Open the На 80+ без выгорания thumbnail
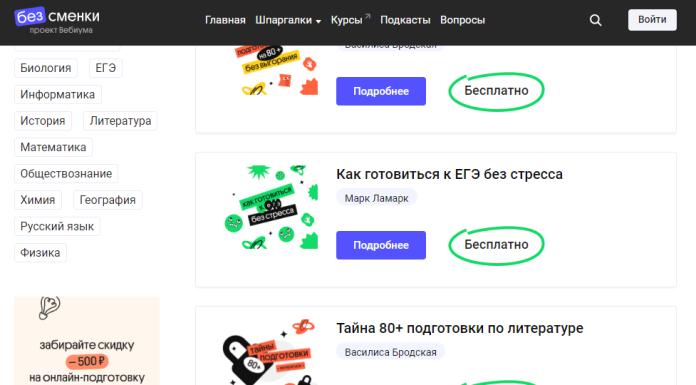Viewport: 696px width, 385px height. point(276,70)
